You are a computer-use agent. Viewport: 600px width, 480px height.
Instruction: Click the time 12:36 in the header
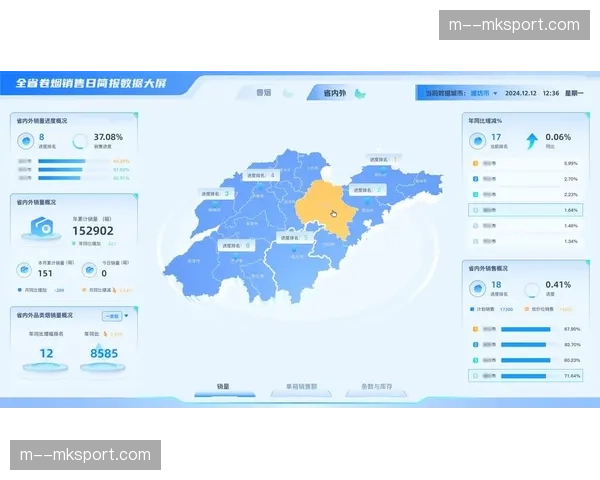point(551,93)
